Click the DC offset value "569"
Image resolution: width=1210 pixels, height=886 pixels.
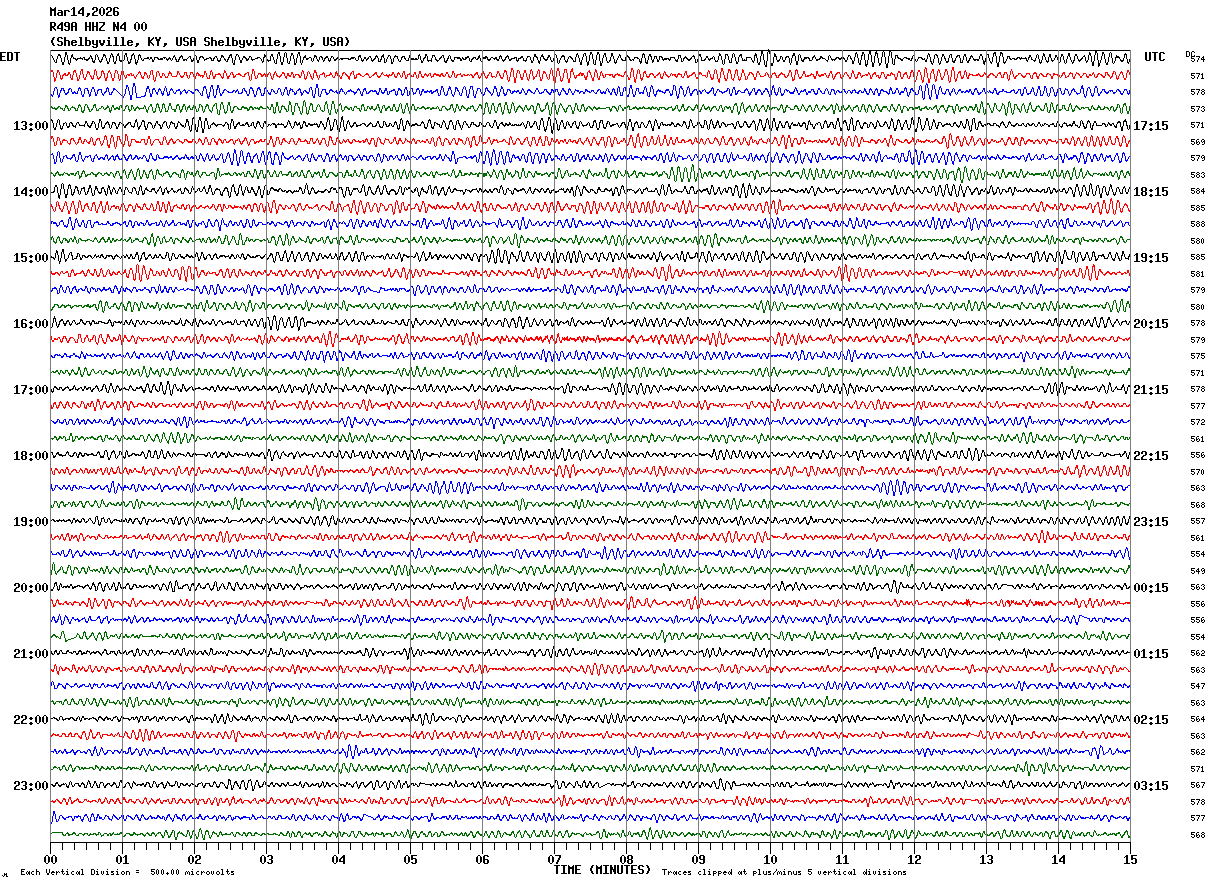coord(1197,142)
